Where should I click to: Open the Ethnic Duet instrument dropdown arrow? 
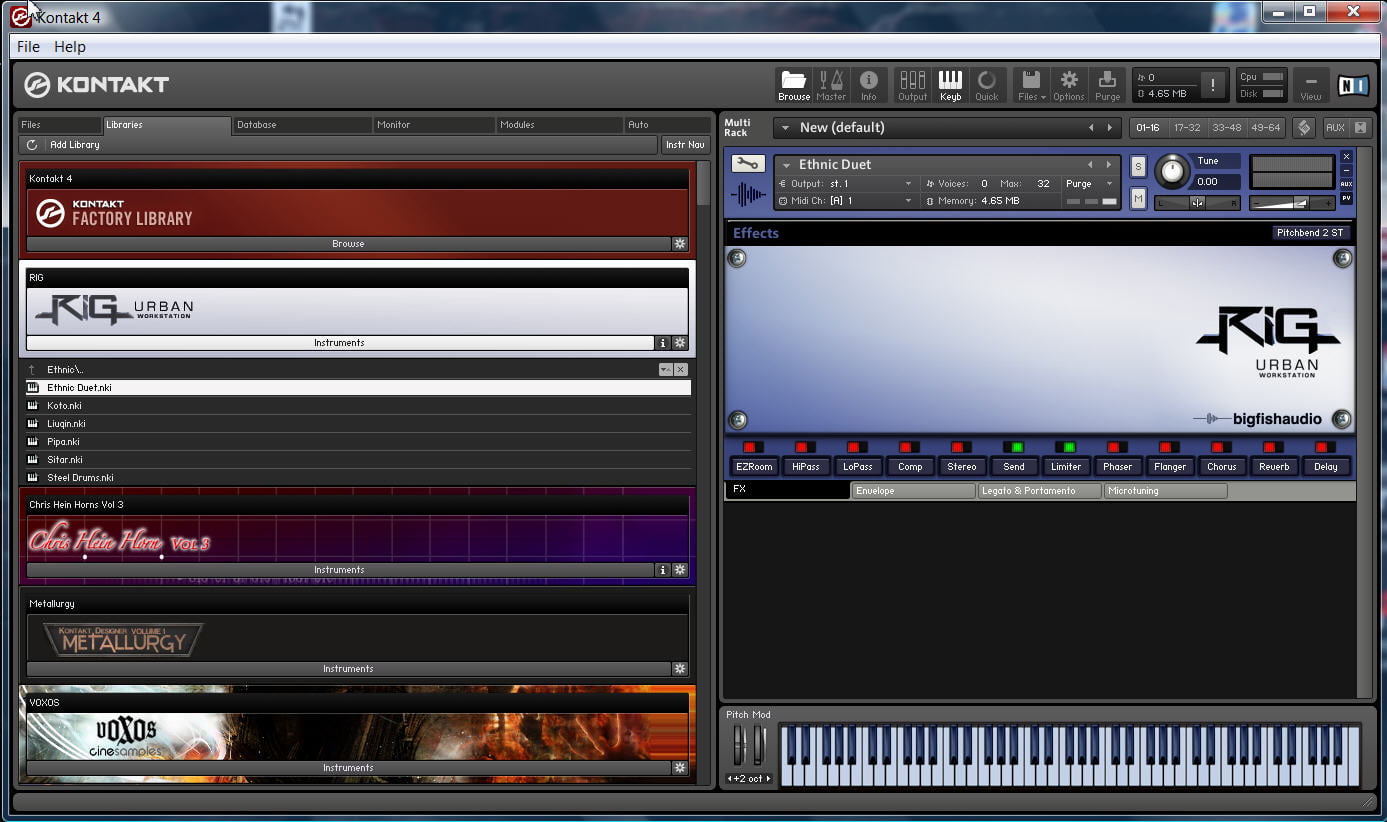787,165
